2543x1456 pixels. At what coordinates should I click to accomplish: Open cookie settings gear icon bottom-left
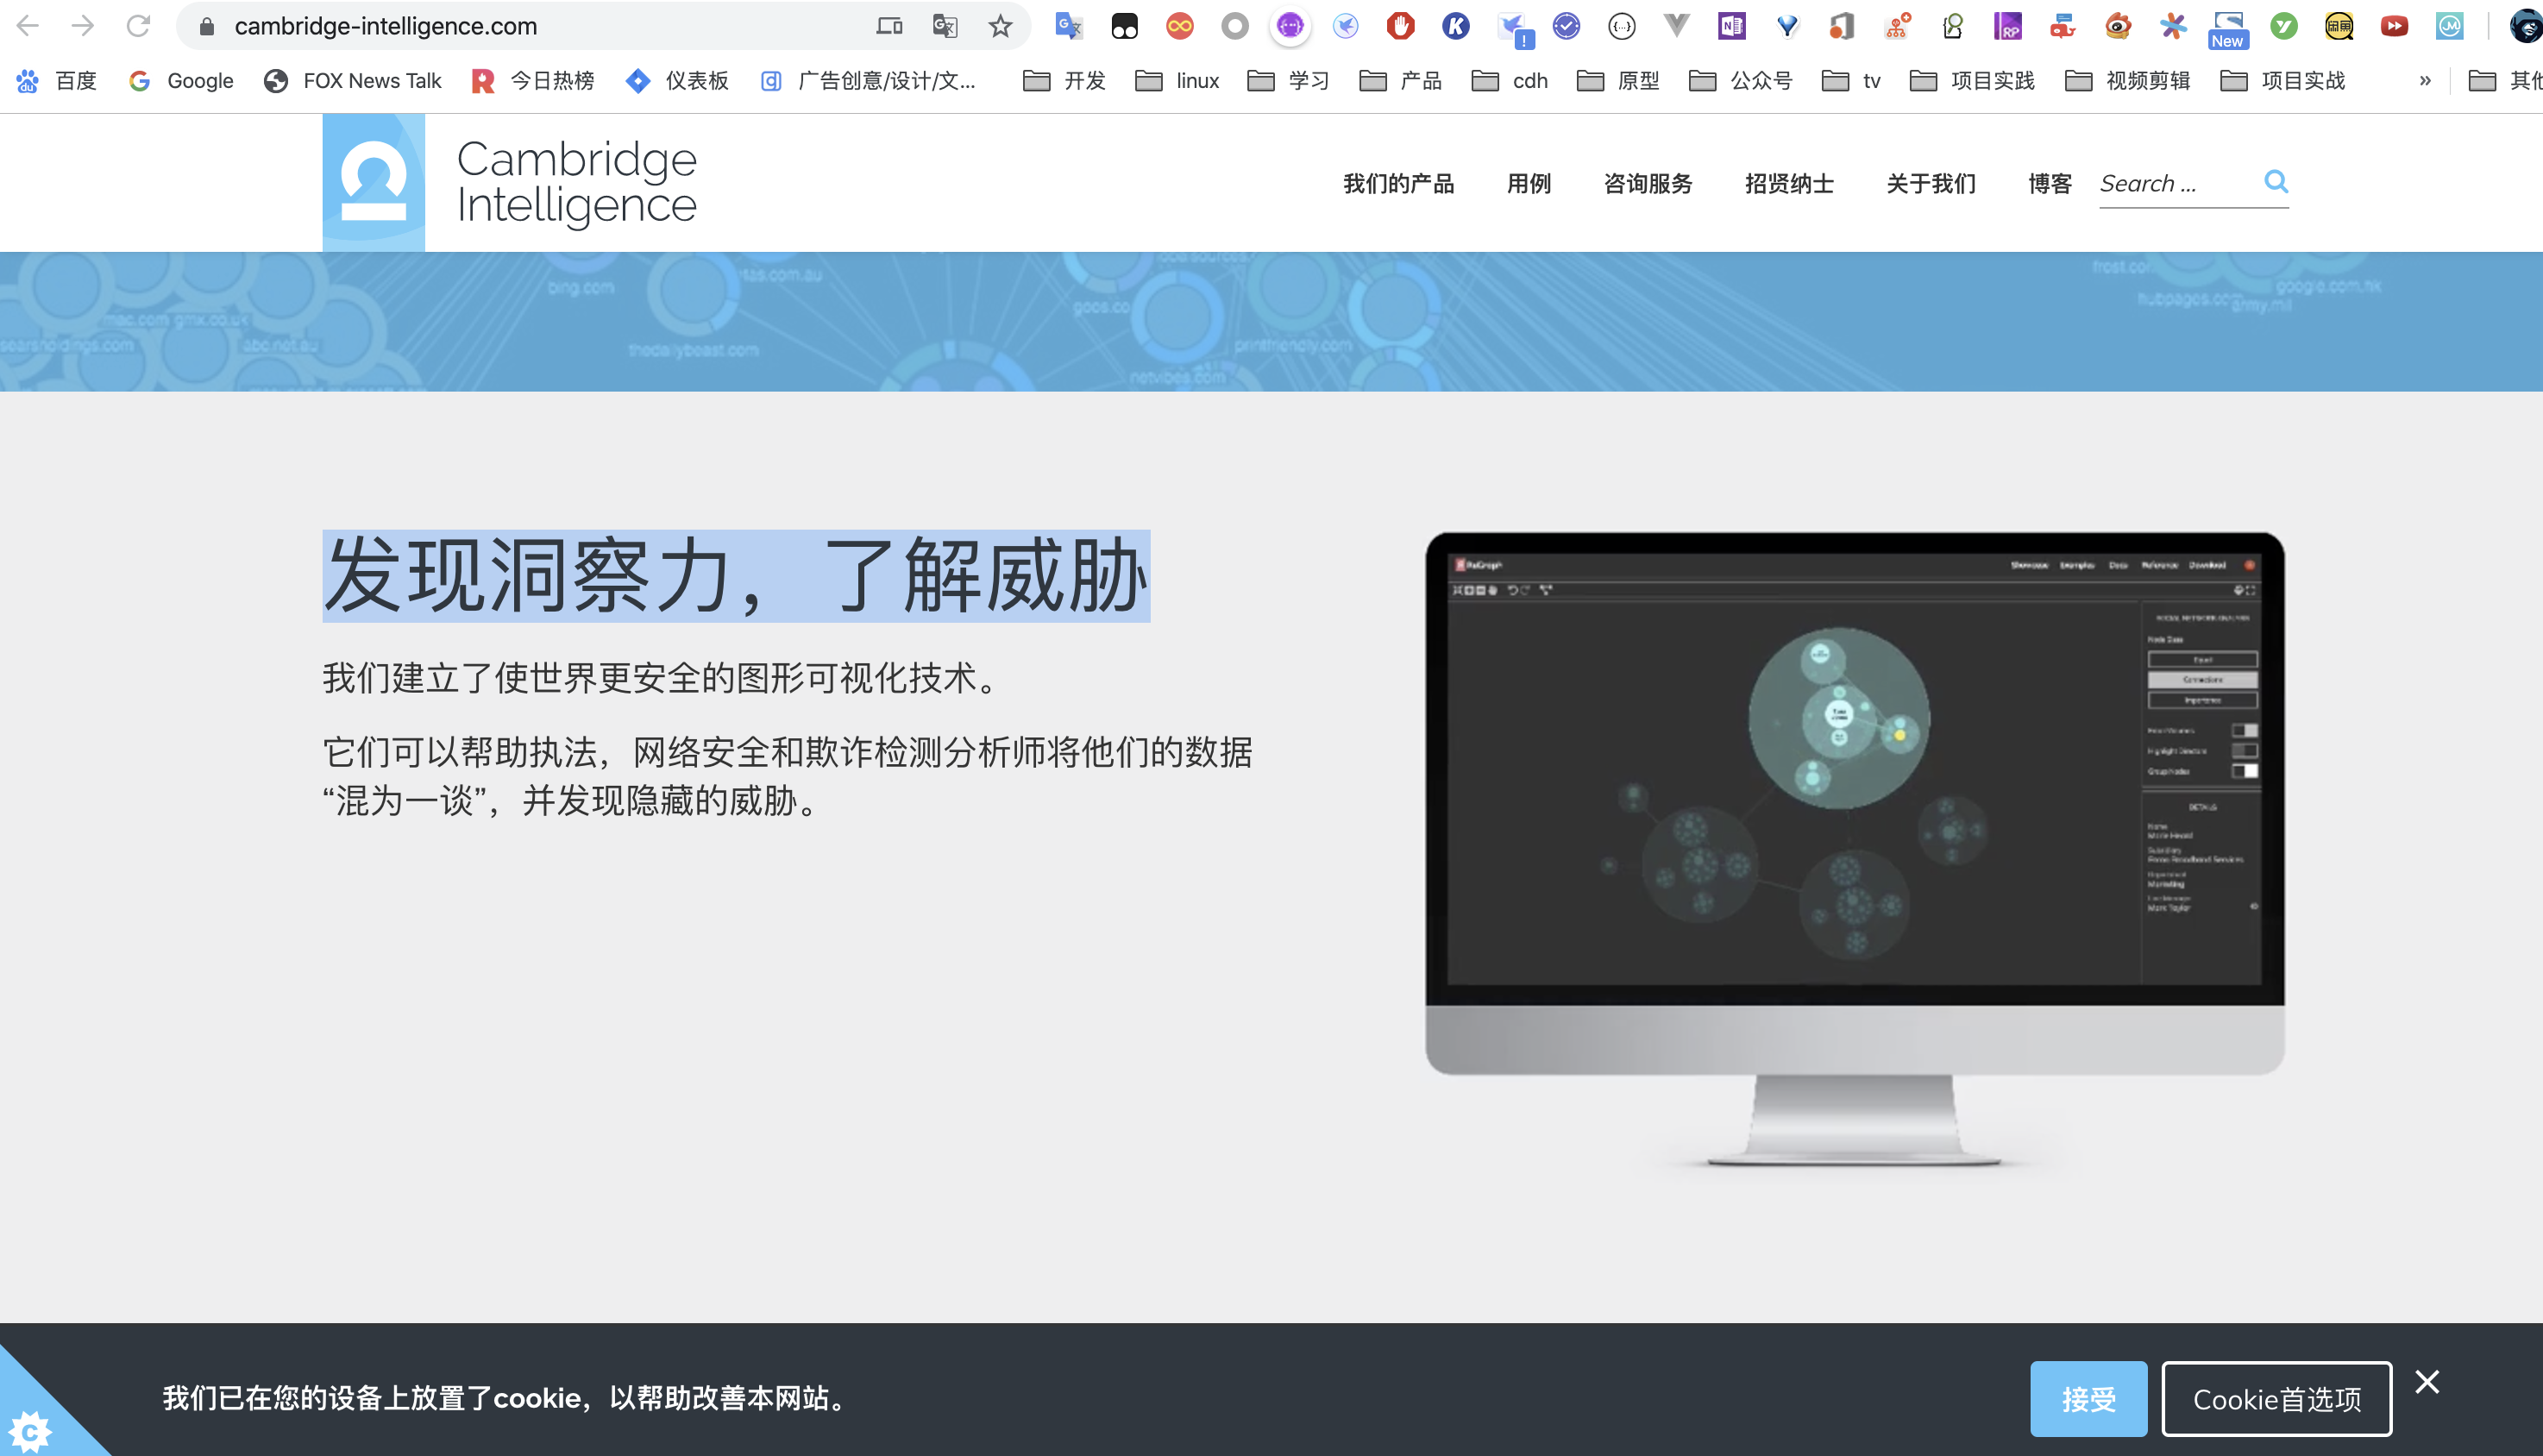(x=30, y=1431)
